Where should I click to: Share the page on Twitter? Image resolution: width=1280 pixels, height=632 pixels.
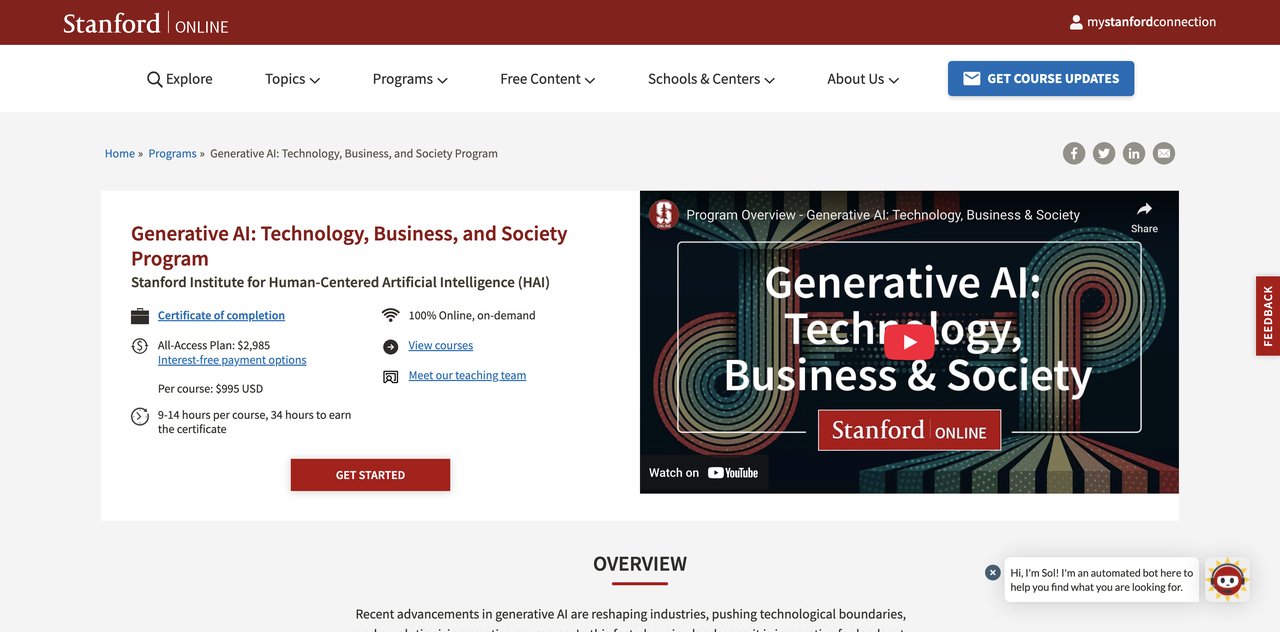point(1104,153)
